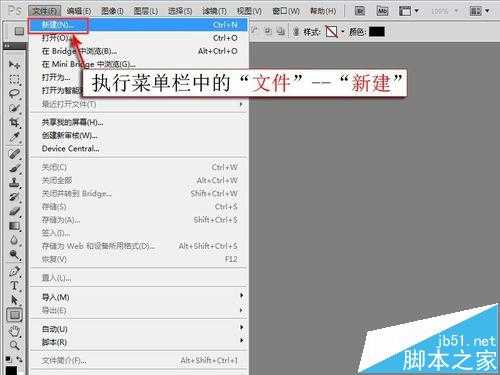Open the arrange documents dropdown
Image resolution: width=500 pixels, height=375 pixels.
pyautogui.click(x=479, y=11)
